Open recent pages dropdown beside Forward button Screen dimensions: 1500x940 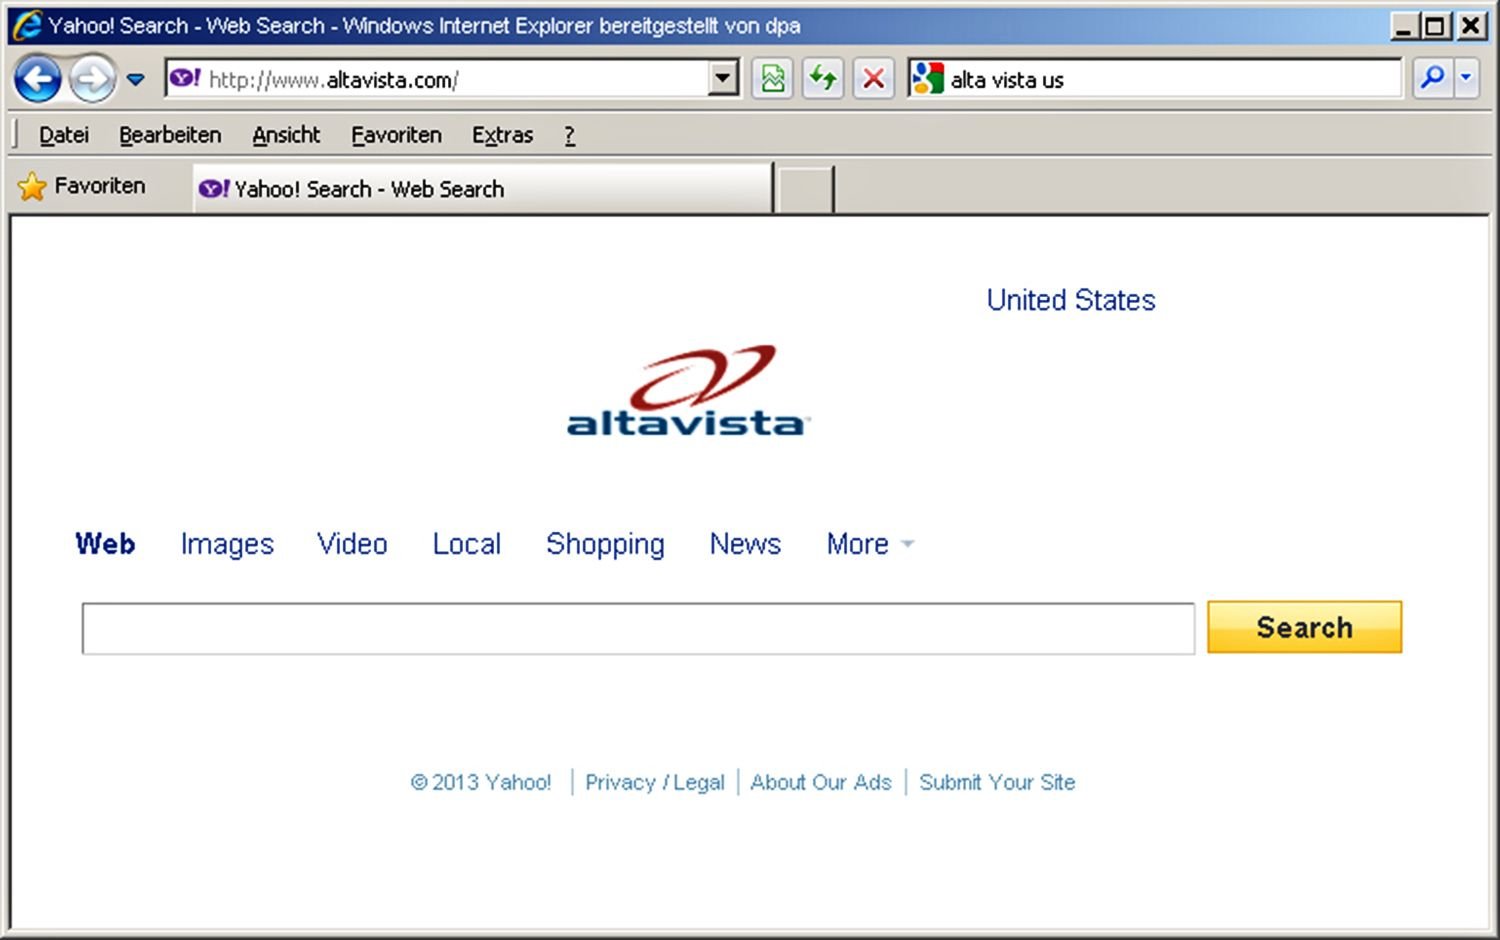pos(135,79)
